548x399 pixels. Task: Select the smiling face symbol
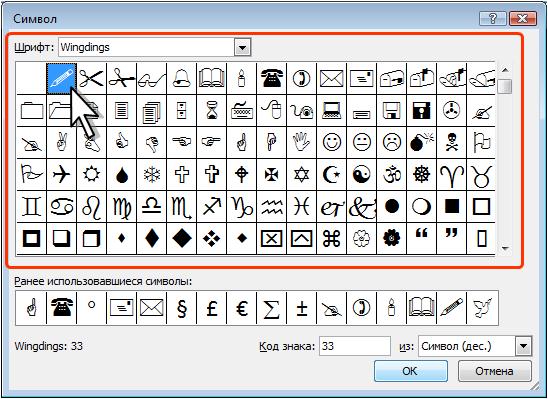[331, 143]
